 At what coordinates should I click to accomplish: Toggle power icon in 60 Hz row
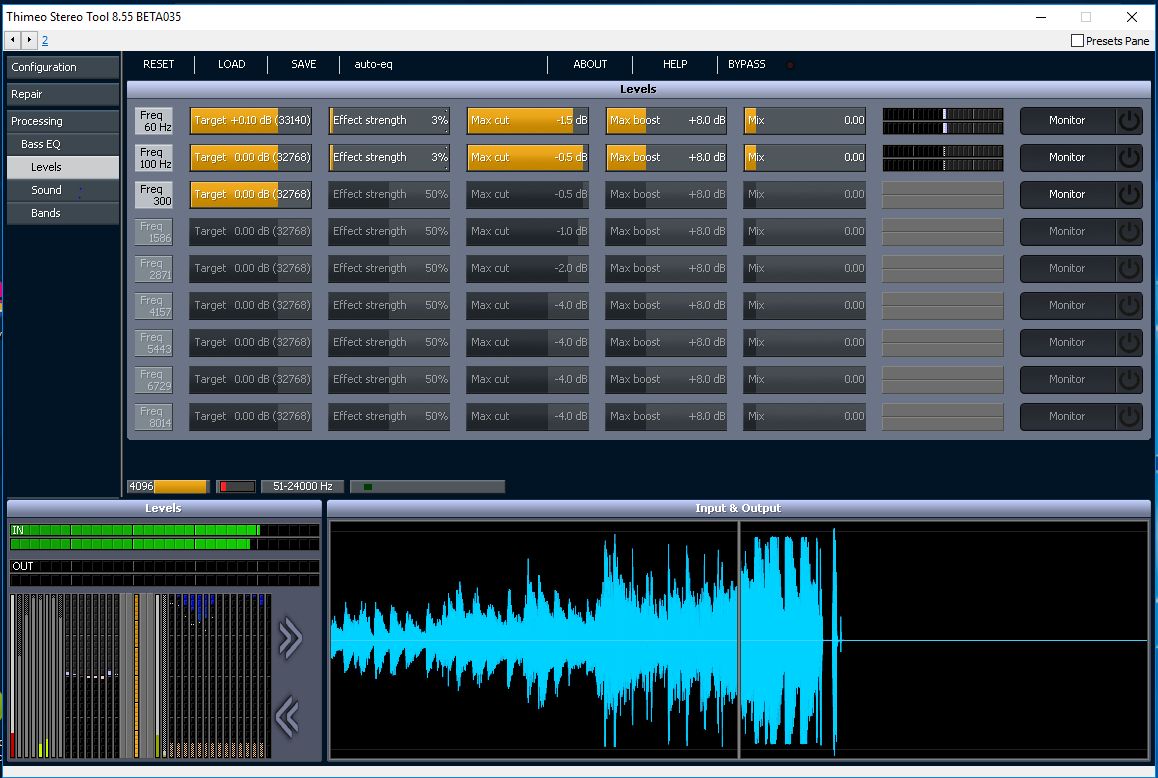pos(1128,120)
